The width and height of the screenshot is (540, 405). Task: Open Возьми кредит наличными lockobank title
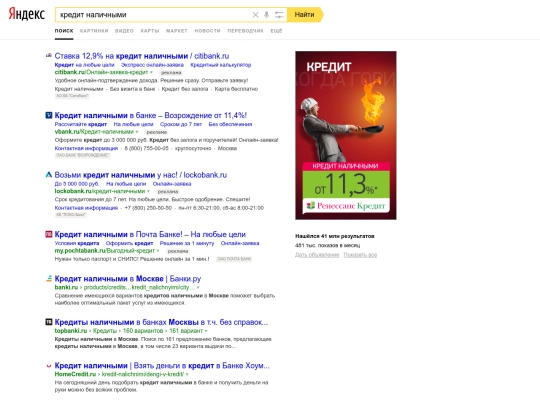point(141,175)
